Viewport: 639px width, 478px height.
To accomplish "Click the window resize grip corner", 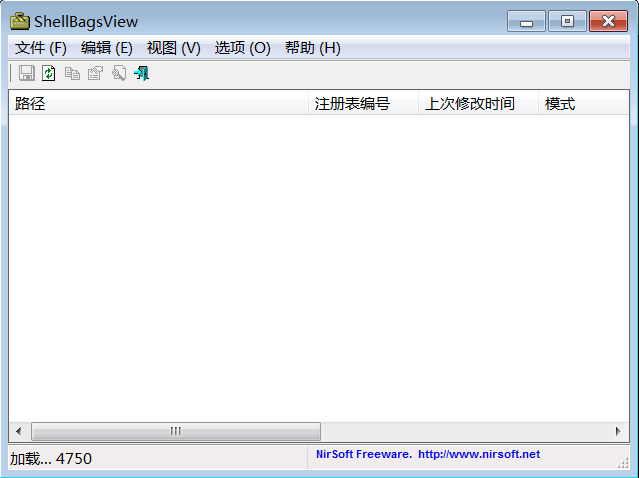I will pos(623,463).
